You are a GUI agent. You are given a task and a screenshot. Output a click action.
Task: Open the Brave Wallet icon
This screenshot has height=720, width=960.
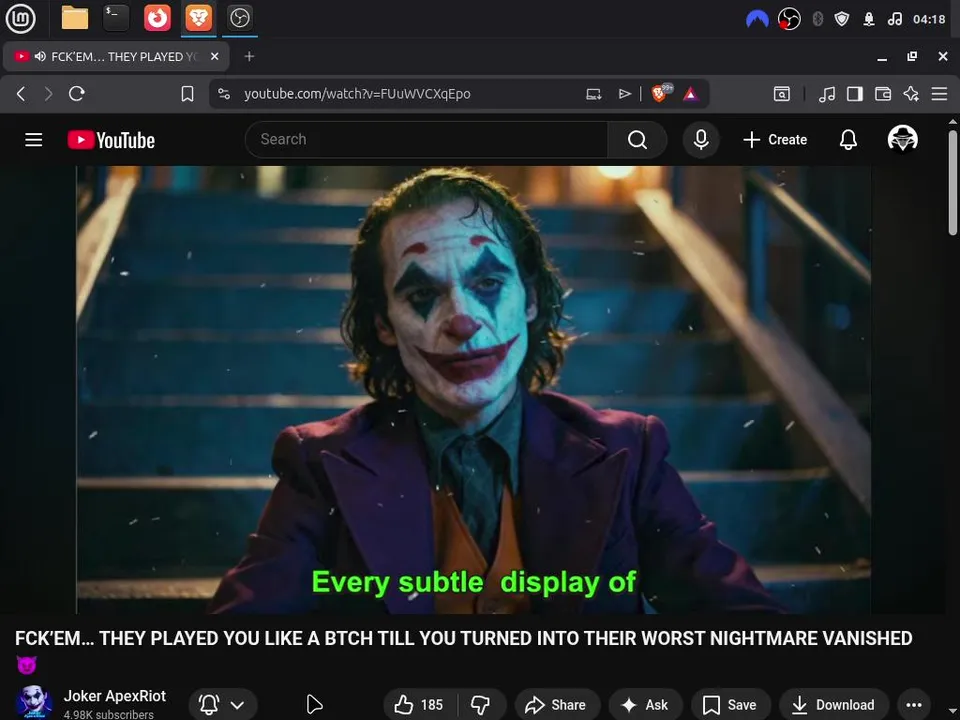883,94
